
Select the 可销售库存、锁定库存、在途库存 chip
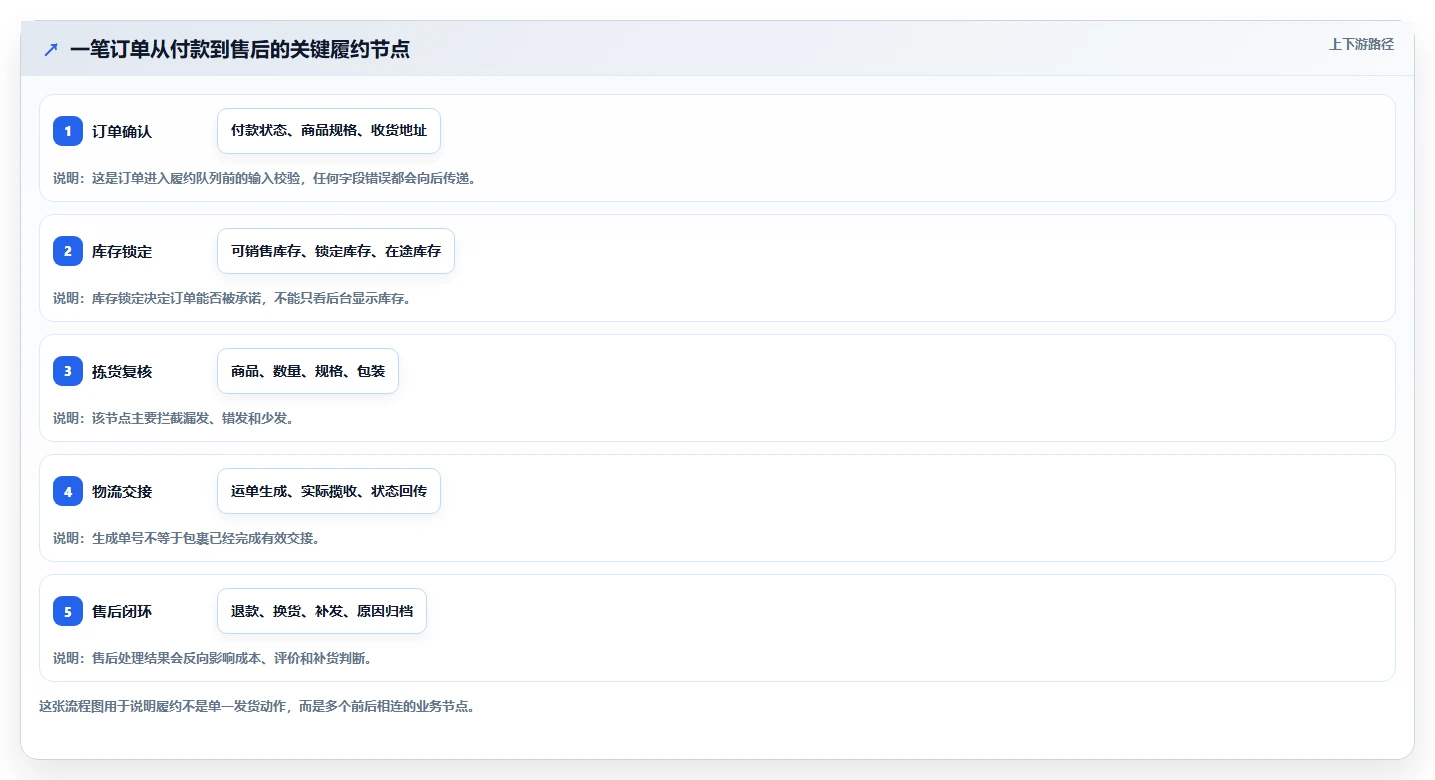(336, 251)
